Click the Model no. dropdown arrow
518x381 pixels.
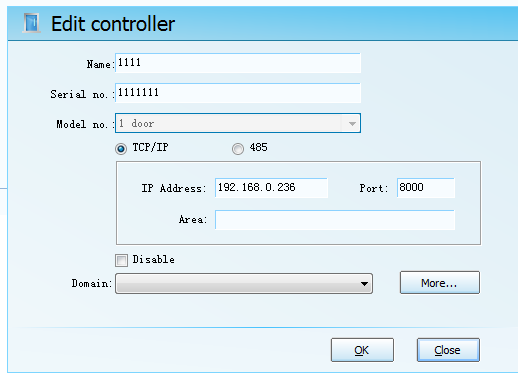352,124
